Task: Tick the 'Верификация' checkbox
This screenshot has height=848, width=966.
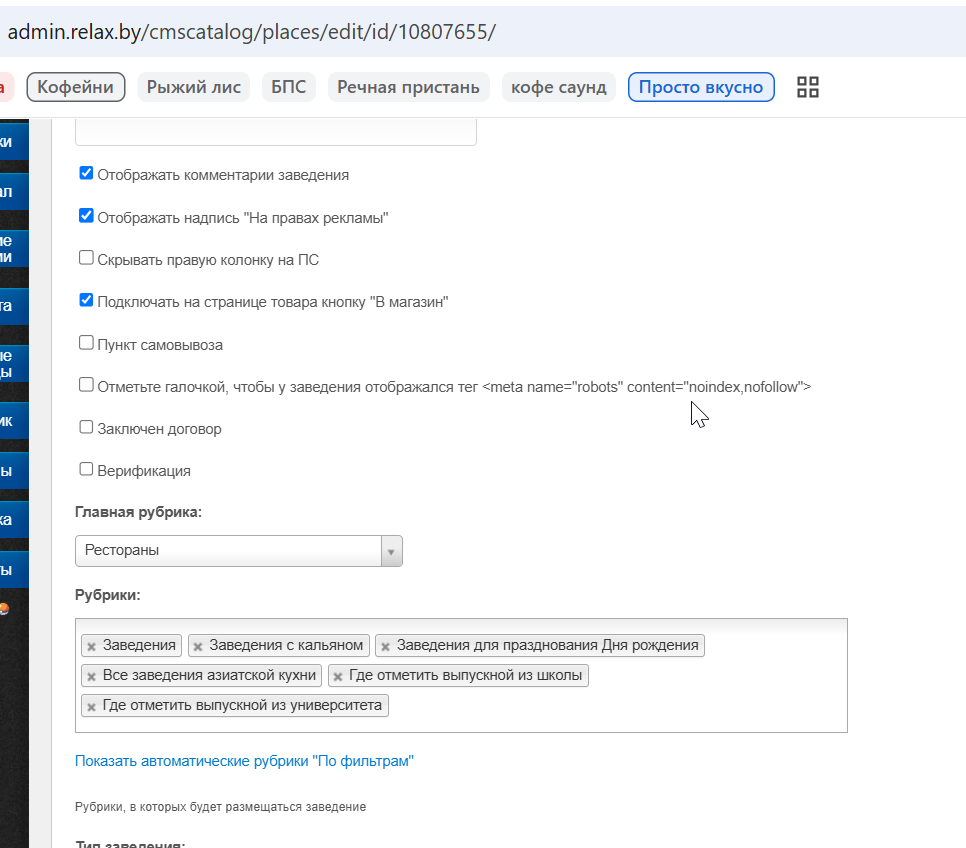Action: tap(86, 469)
